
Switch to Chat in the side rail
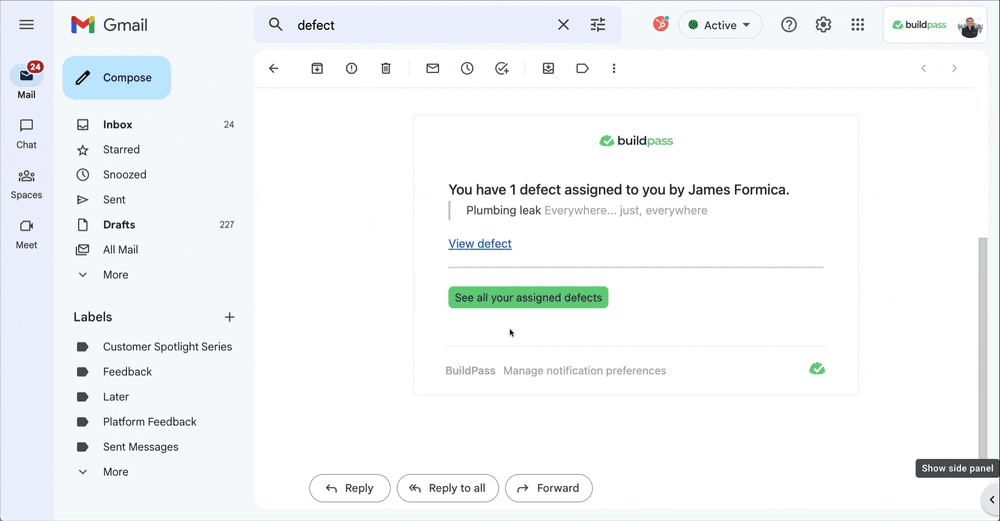[x=26, y=134]
